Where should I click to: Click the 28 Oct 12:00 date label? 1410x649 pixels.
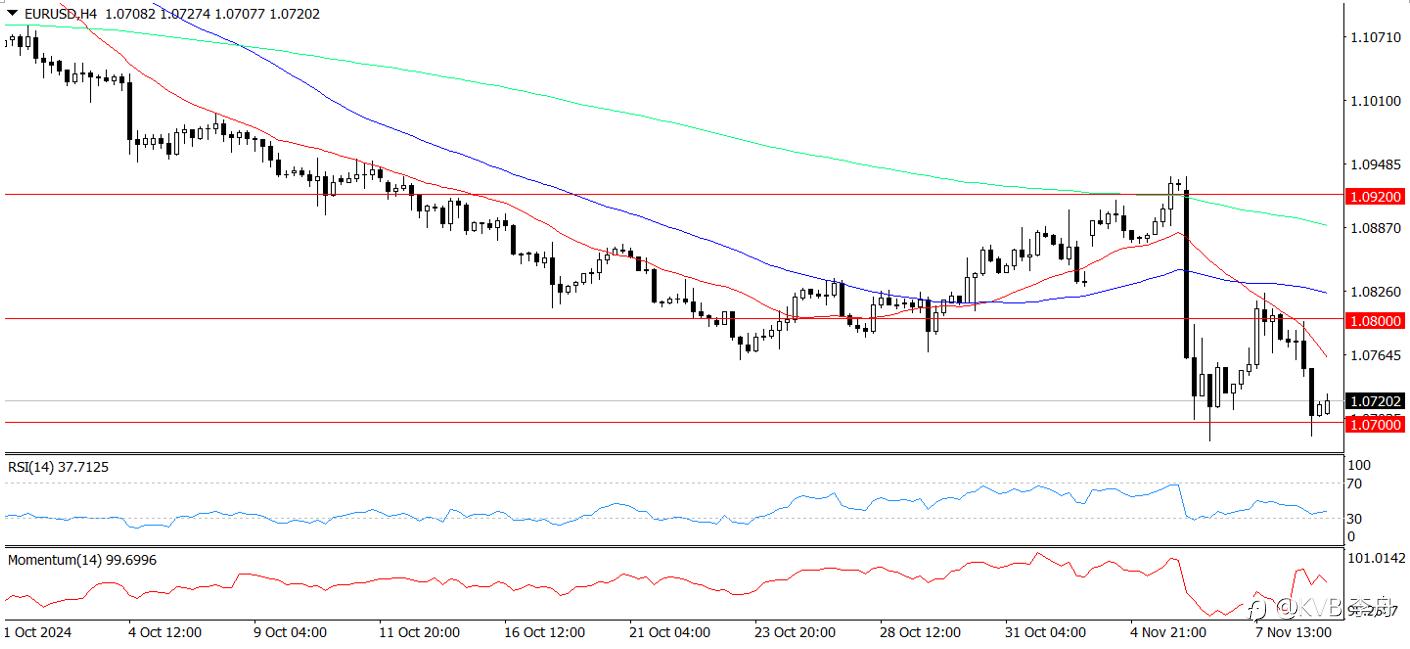pos(920,633)
